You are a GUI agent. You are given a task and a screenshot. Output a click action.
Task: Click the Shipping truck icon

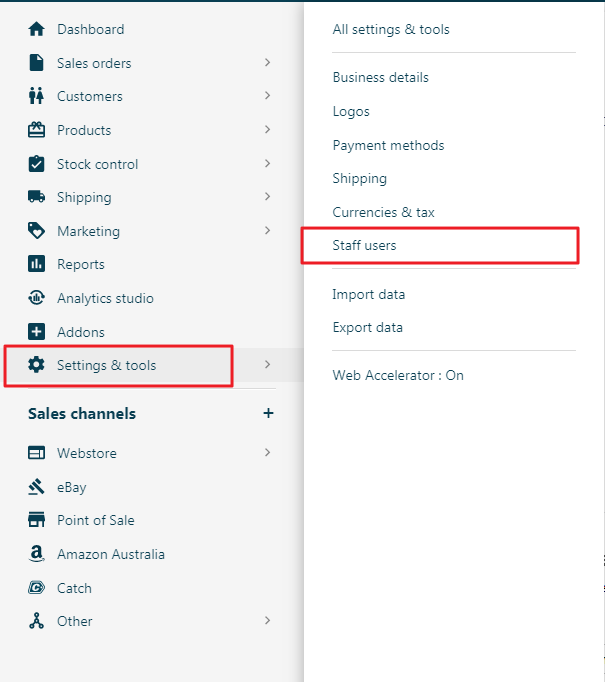tap(37, 197)
